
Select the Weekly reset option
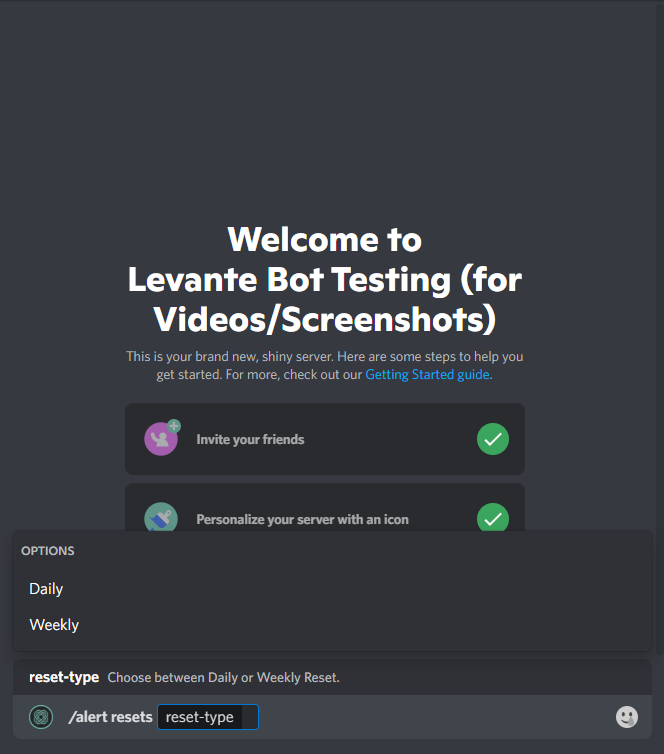332,625
